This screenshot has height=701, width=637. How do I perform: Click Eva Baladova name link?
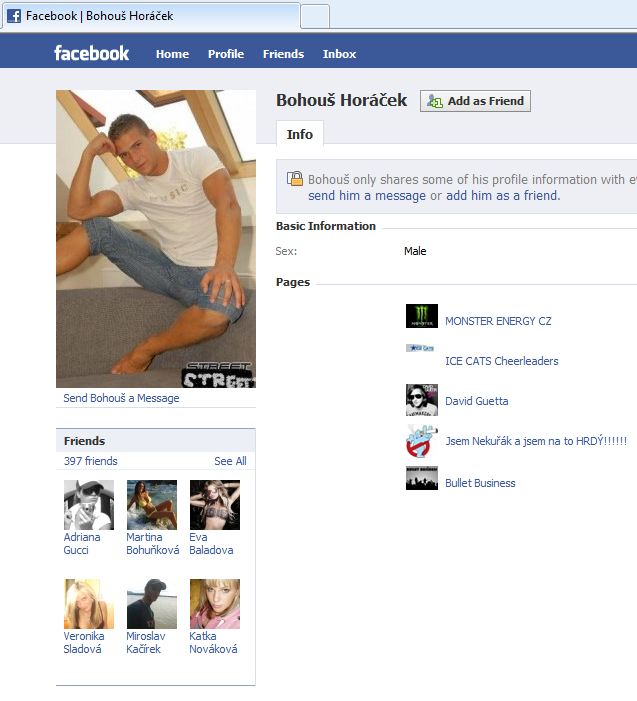(211, 544)
